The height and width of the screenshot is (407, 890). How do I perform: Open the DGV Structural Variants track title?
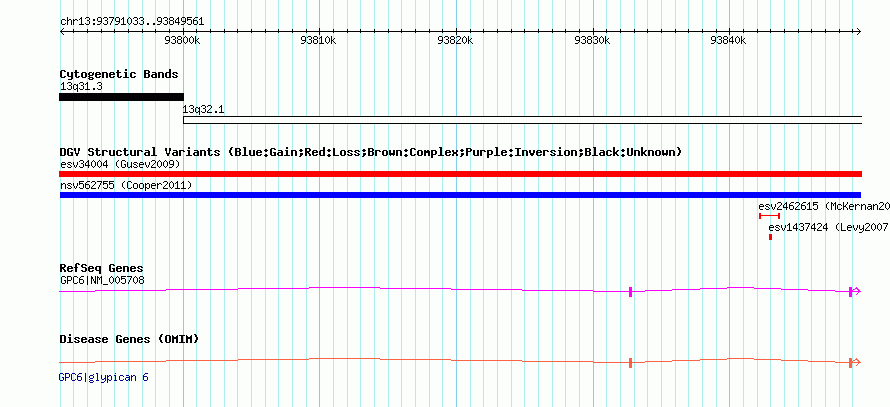click(x=371, y=152)
